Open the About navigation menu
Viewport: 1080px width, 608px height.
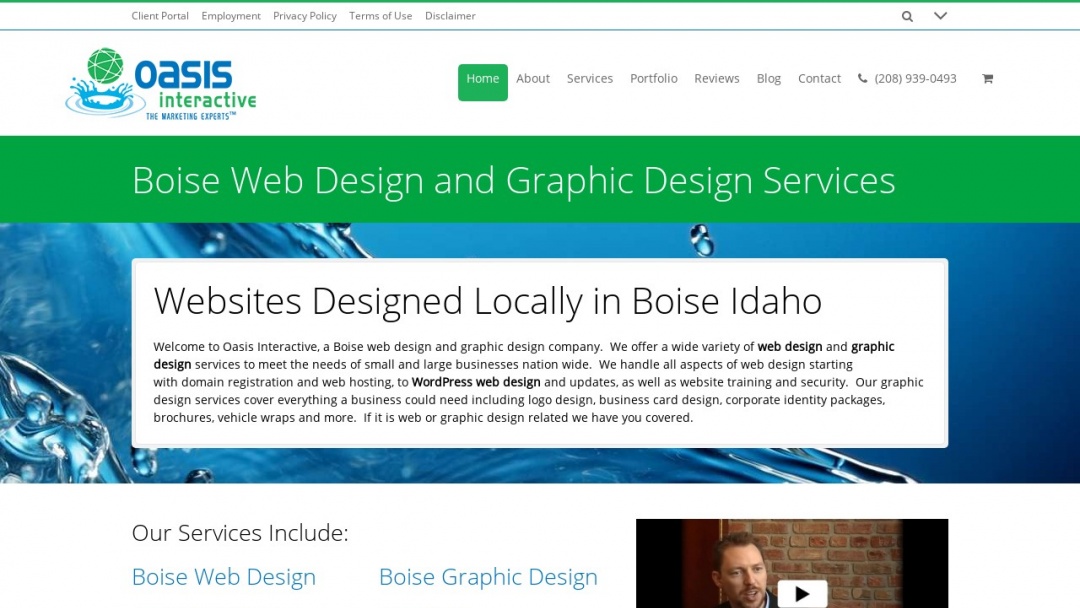click(533, 78)
